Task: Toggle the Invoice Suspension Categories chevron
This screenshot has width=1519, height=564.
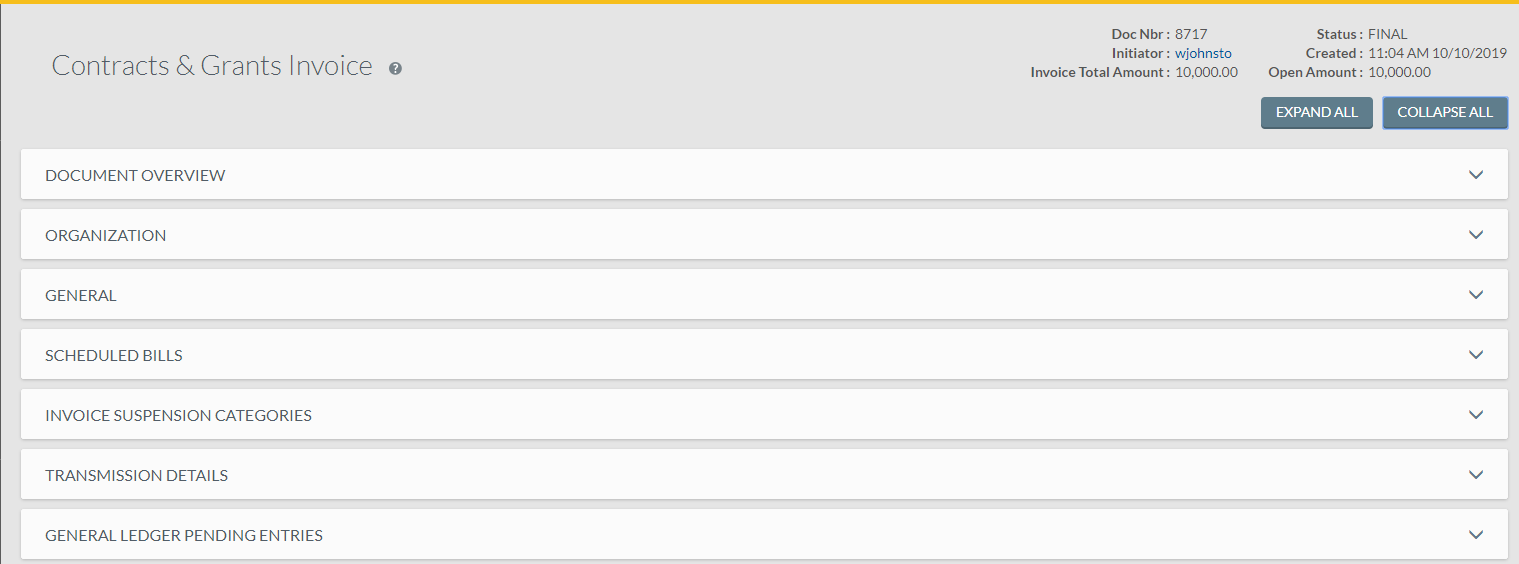Action: (x=1476, y=415)
